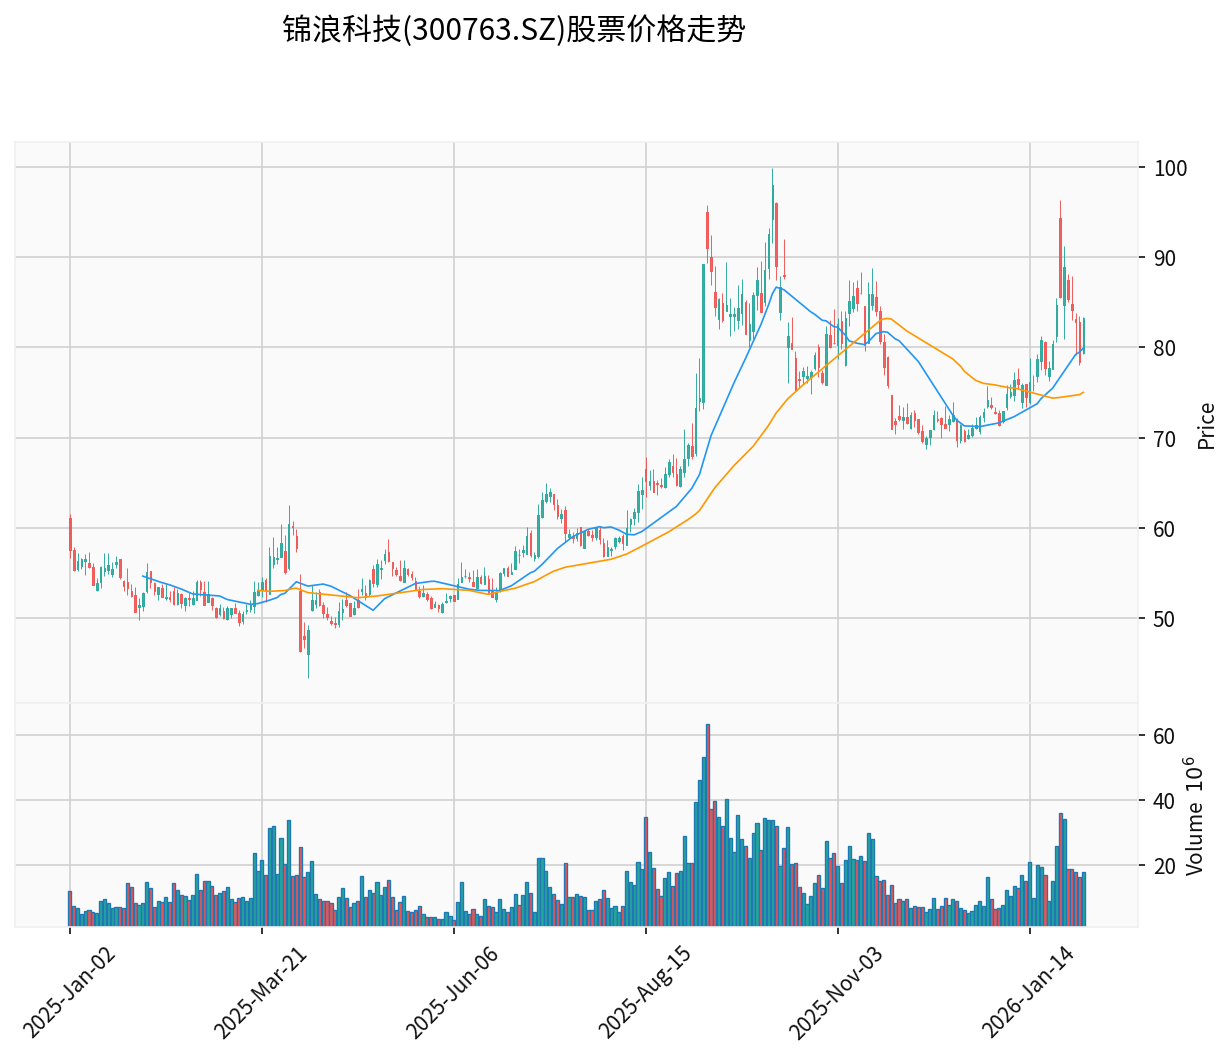Click the chart title 锦浪科技(300763.SZ)股票价格走势
This screenshot has height=1059, width=1232.
tap(513, 31)
